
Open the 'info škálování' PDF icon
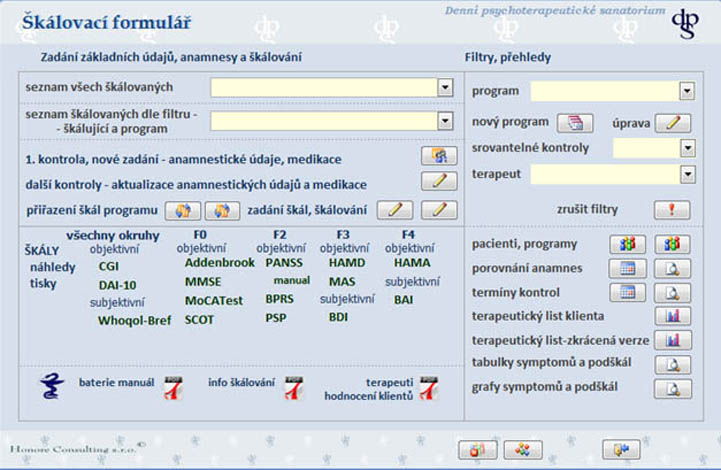click(293, 387)
